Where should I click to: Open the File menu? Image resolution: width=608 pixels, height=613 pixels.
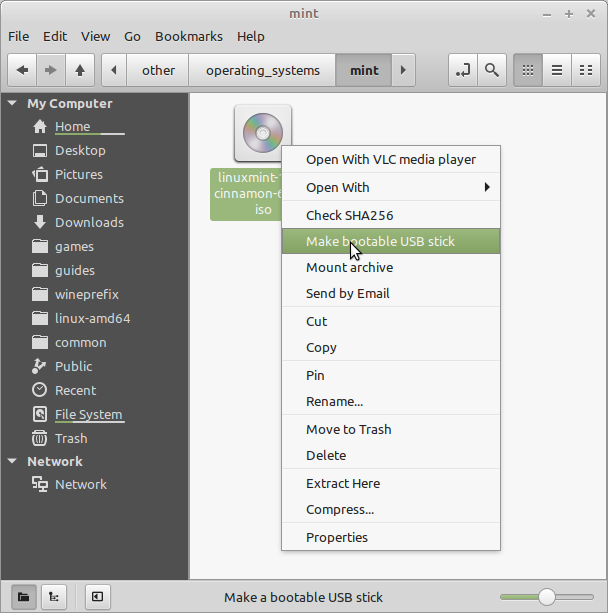(18, 36)
